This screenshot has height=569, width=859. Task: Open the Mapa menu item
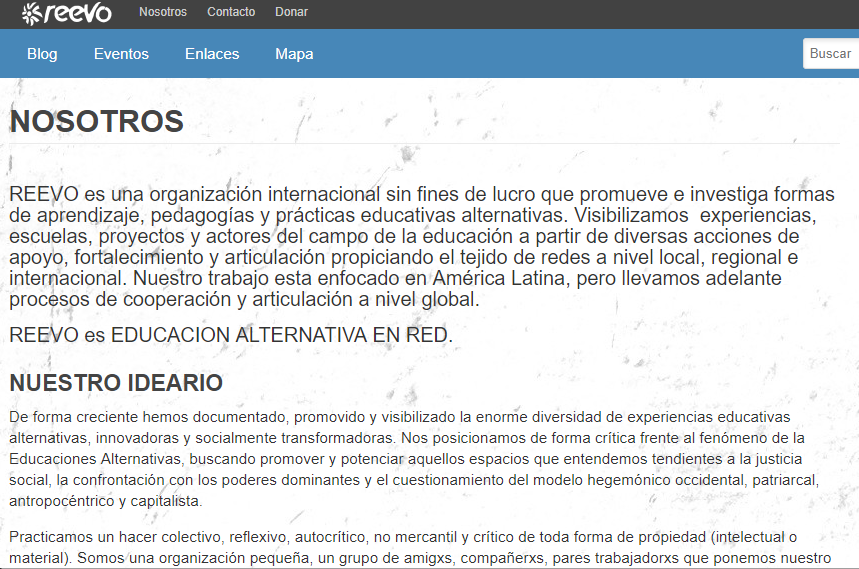click(294, 54)
